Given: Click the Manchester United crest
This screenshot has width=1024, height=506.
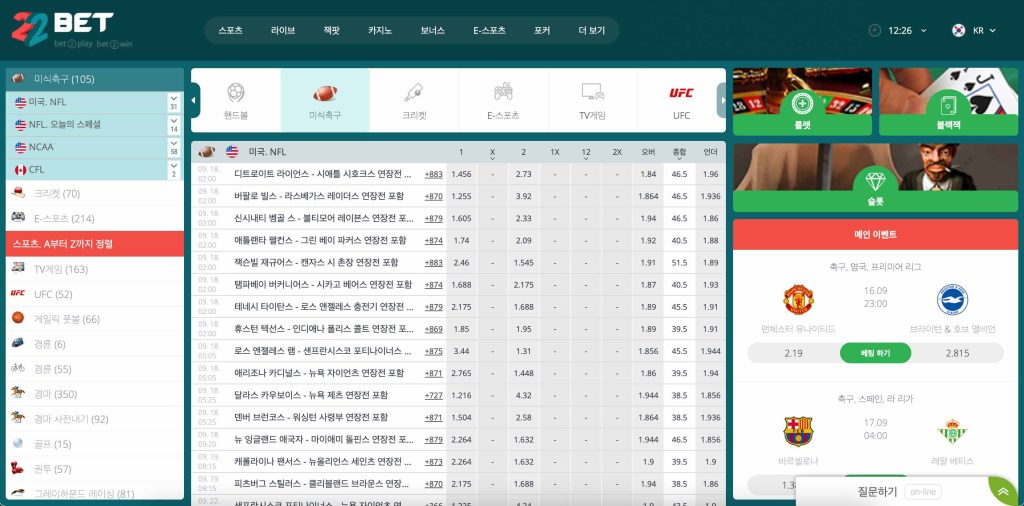Looking at the screenshot, I should [798, 300].
